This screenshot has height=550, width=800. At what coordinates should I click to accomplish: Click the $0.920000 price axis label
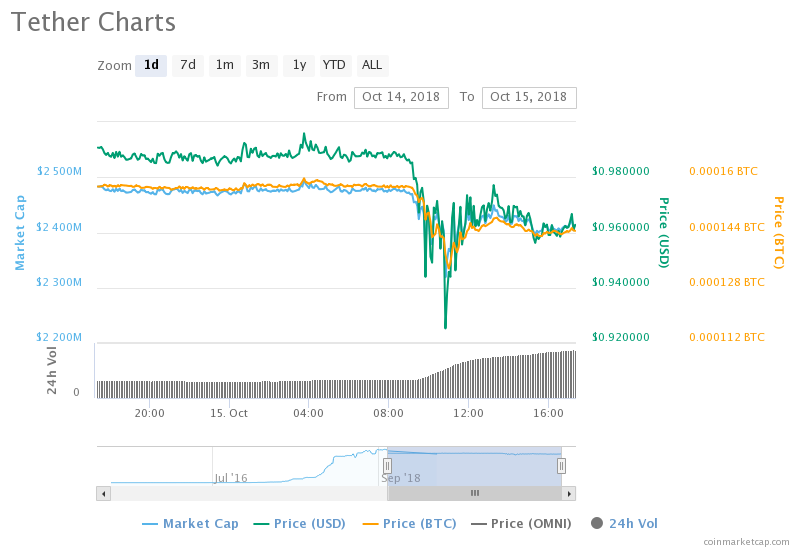(621, 337)
